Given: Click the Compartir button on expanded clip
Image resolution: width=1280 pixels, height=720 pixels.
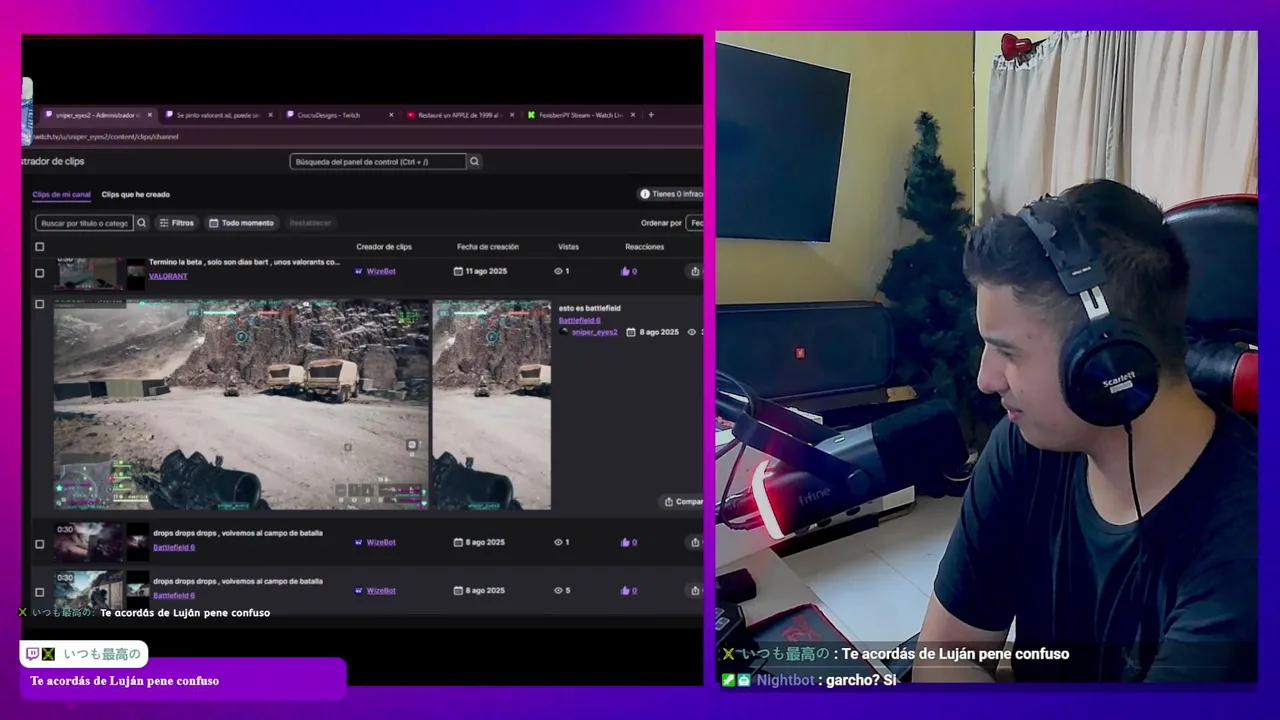Looking at the screenshot, I should tap(684, 502).
